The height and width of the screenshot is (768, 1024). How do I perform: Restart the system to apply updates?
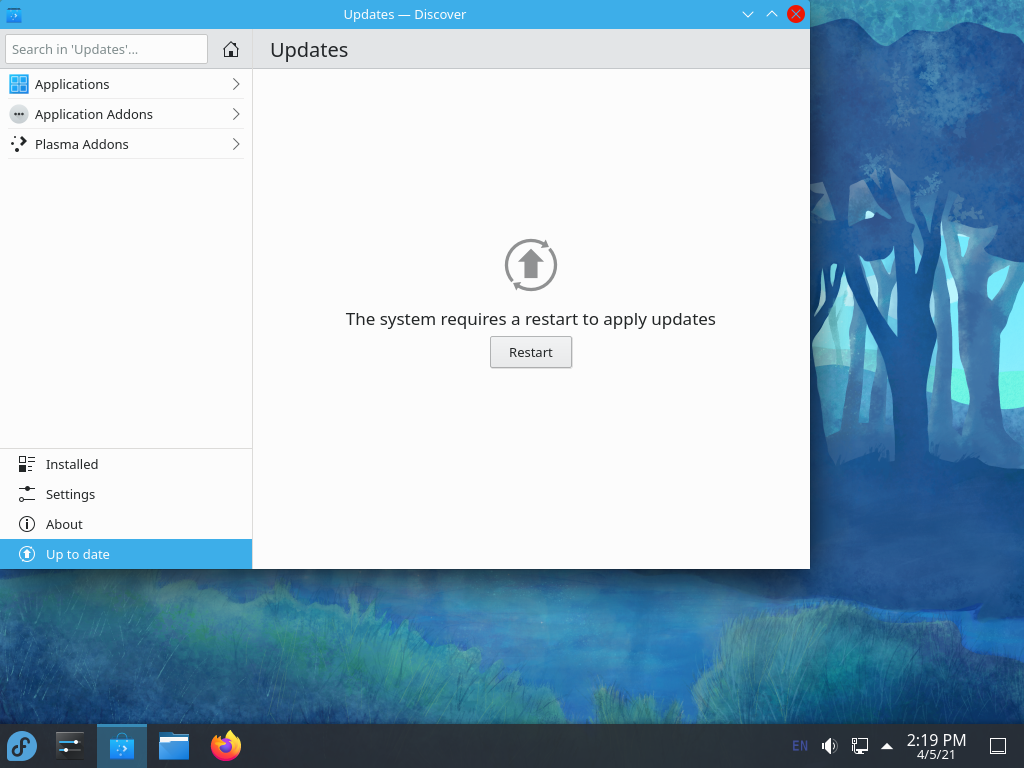(531, 353)
